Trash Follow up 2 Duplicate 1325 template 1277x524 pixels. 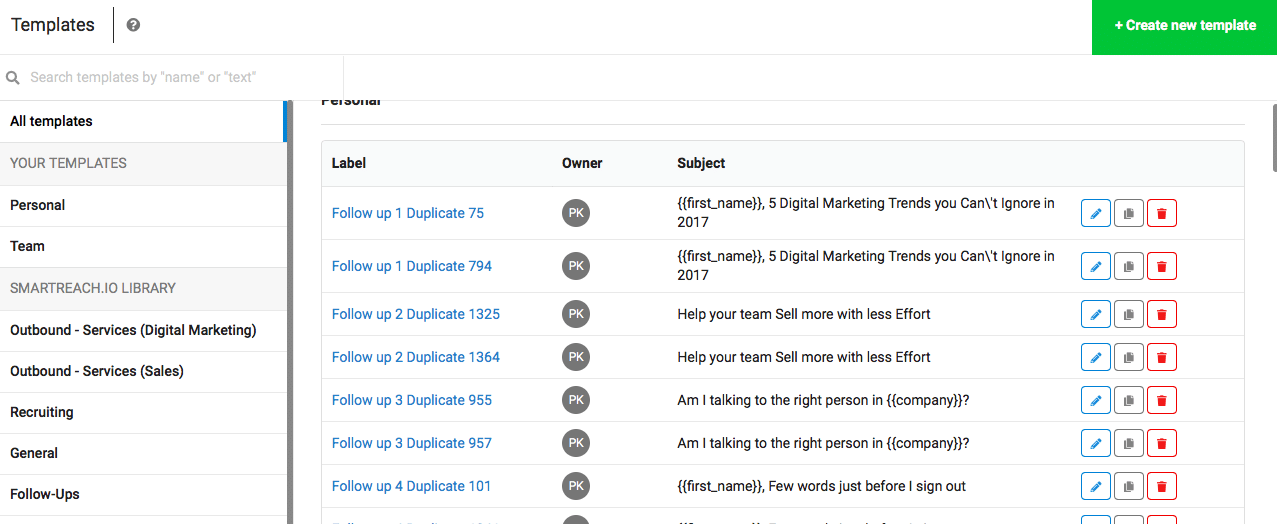click(x=1162, y=314)
